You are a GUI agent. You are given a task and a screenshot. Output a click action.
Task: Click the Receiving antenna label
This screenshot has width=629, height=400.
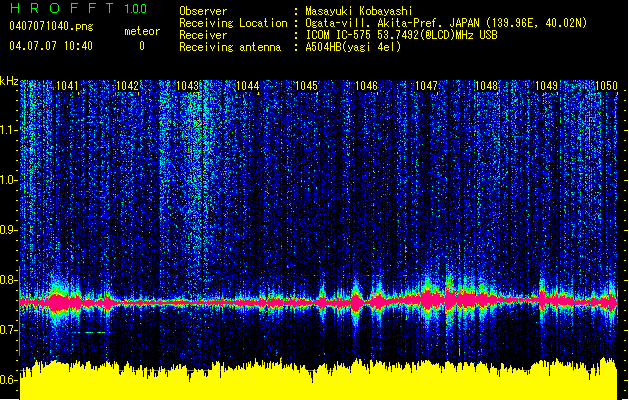click(230, 47)
